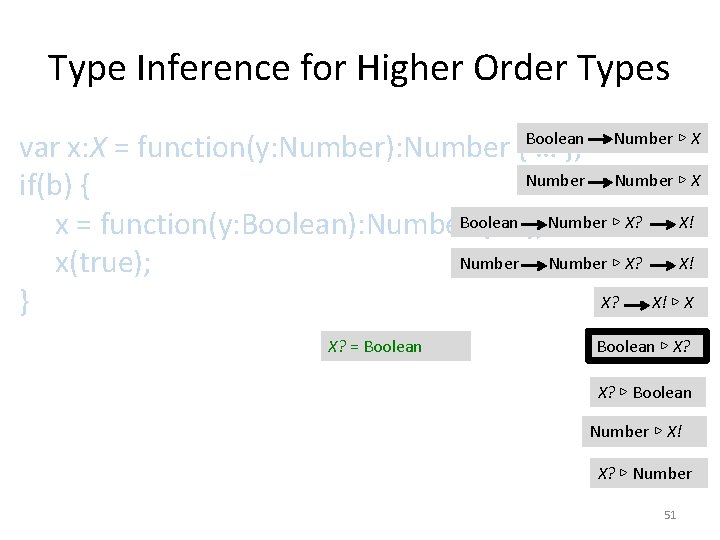Click the arrow after Boolean in the X? X! row
Screen dimensions: 720x540
[533, 223]
